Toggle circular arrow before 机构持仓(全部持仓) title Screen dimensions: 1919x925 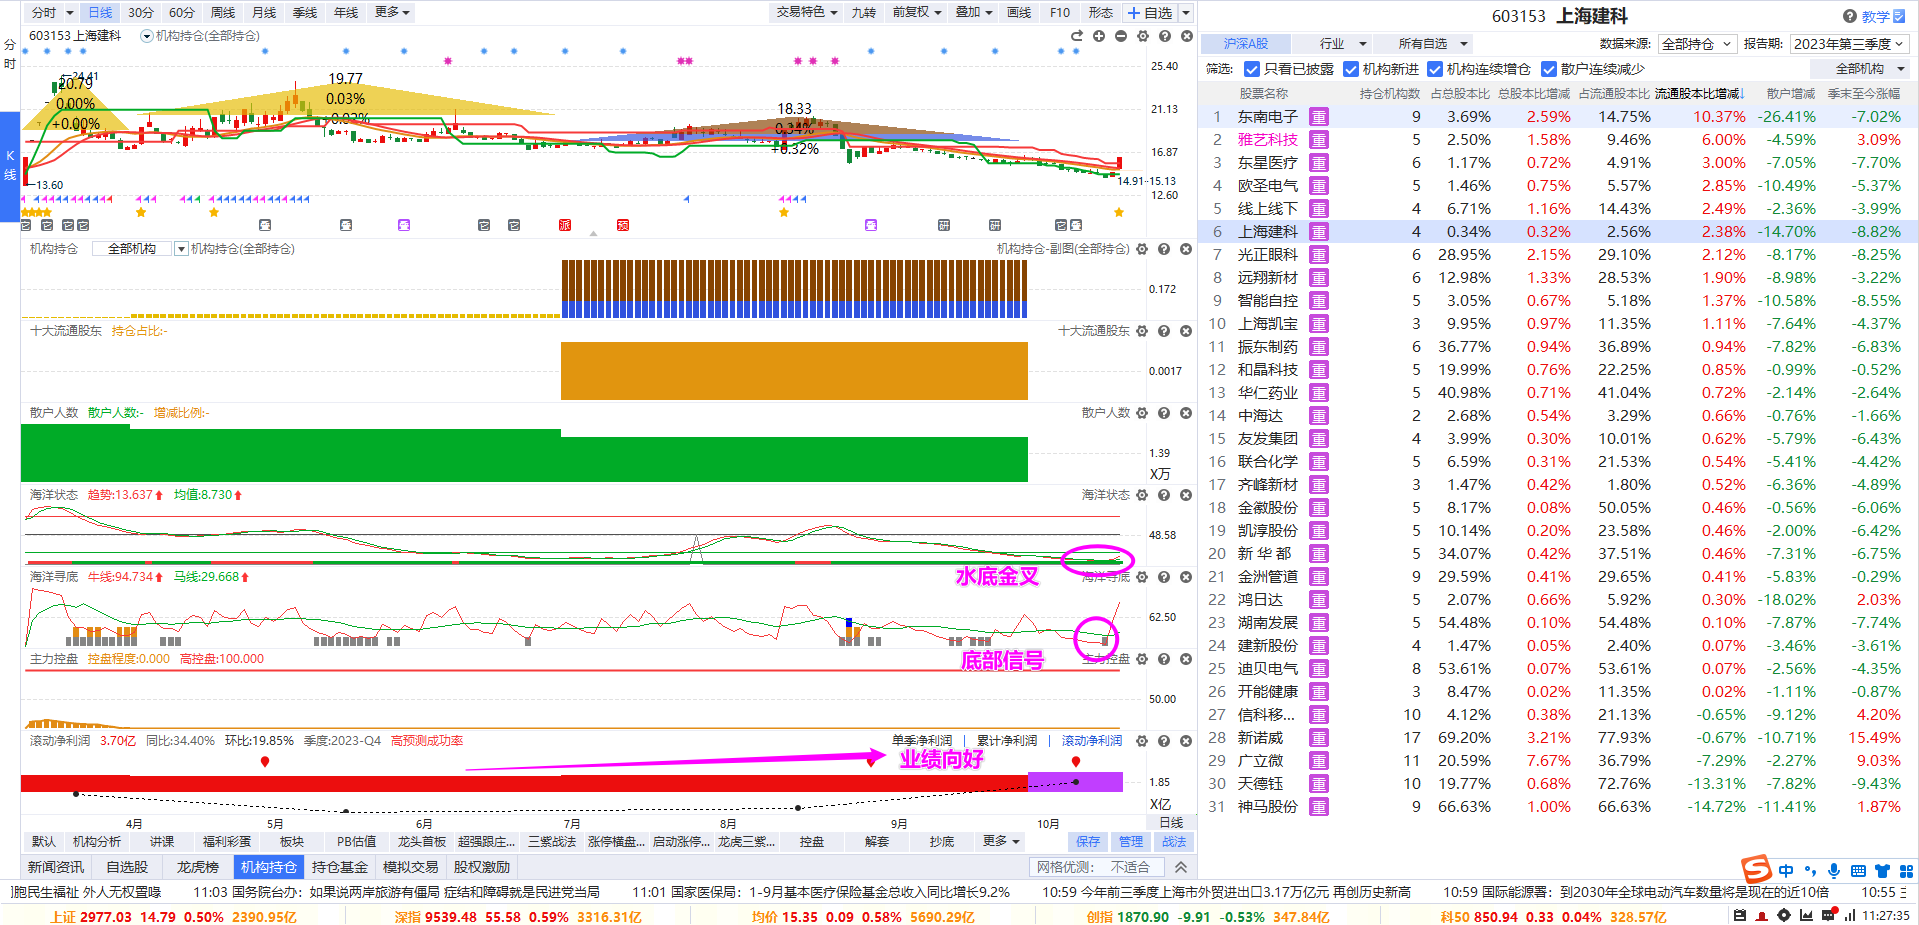click(147, 36)
